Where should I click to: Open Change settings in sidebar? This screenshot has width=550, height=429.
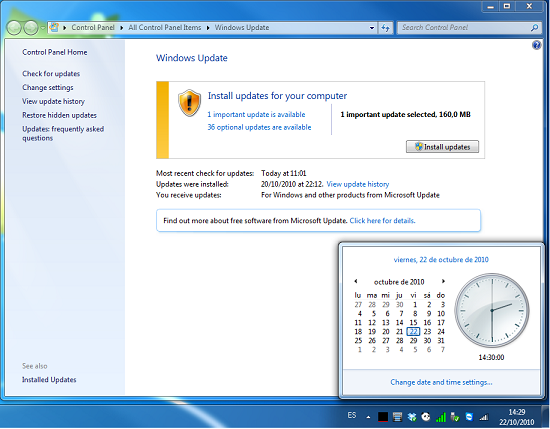pos(48,87)
